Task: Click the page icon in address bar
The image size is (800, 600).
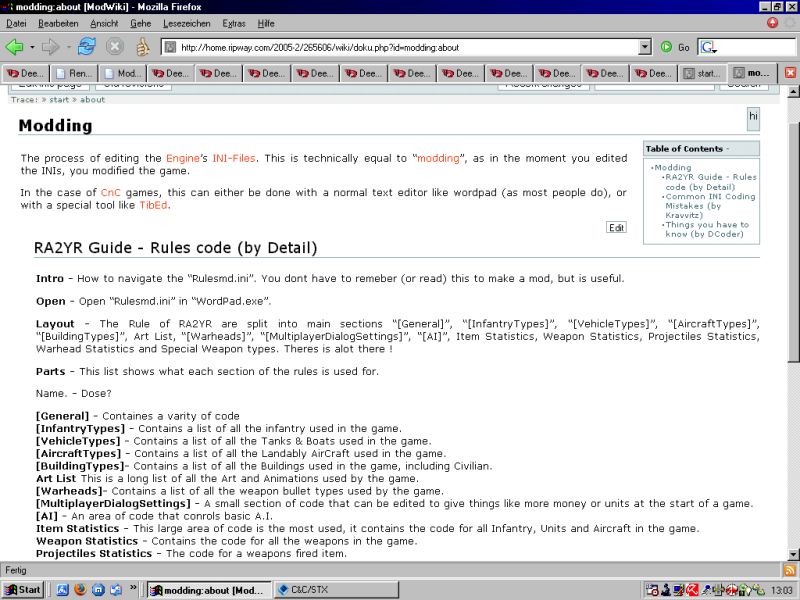Action: pyautogui.click(x=170, y=47)
